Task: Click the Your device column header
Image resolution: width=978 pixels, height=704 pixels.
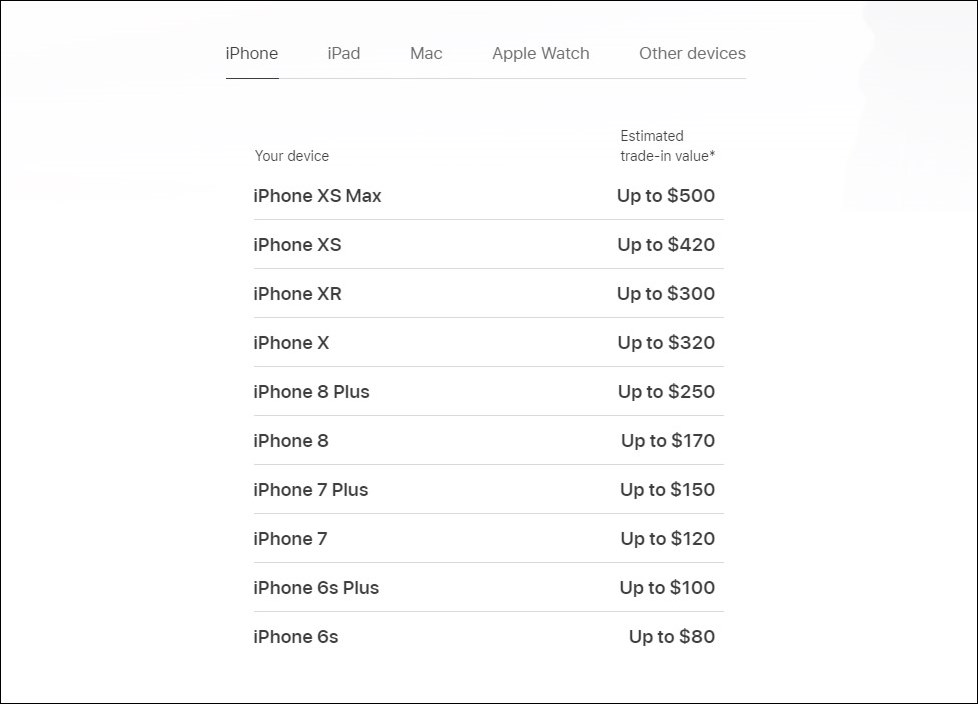Action: (x=292, y=156)
